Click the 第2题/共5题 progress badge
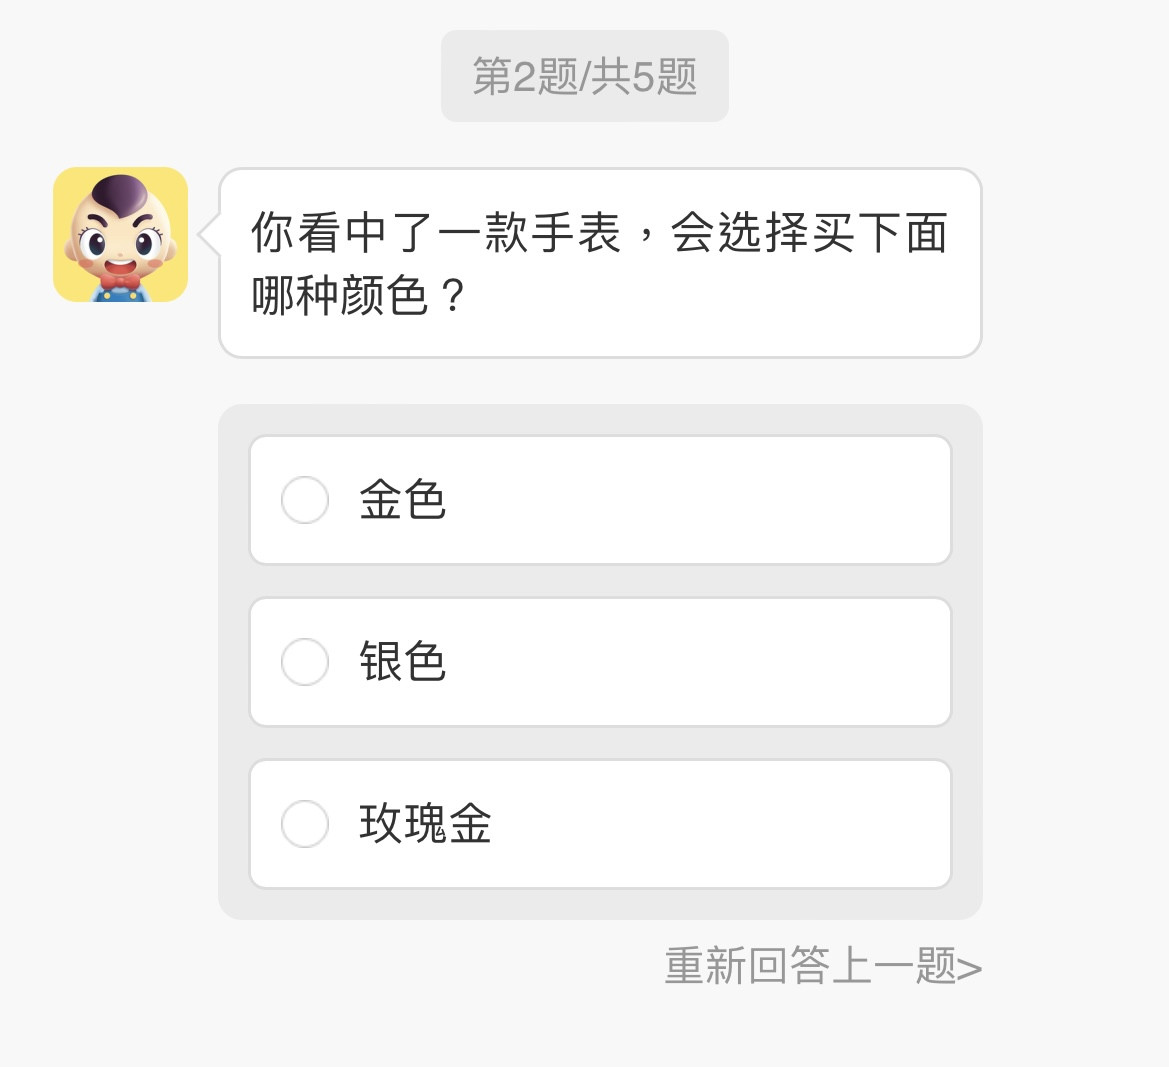Image resolution: width=1169 pixels, height=1067 pixels. tap(585, 76)
